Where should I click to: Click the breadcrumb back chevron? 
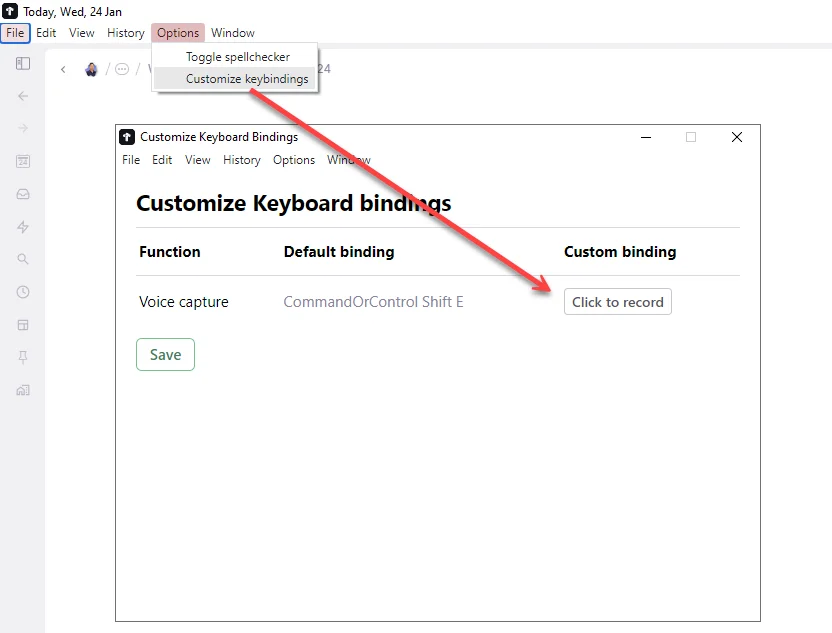tap(63, 70)
